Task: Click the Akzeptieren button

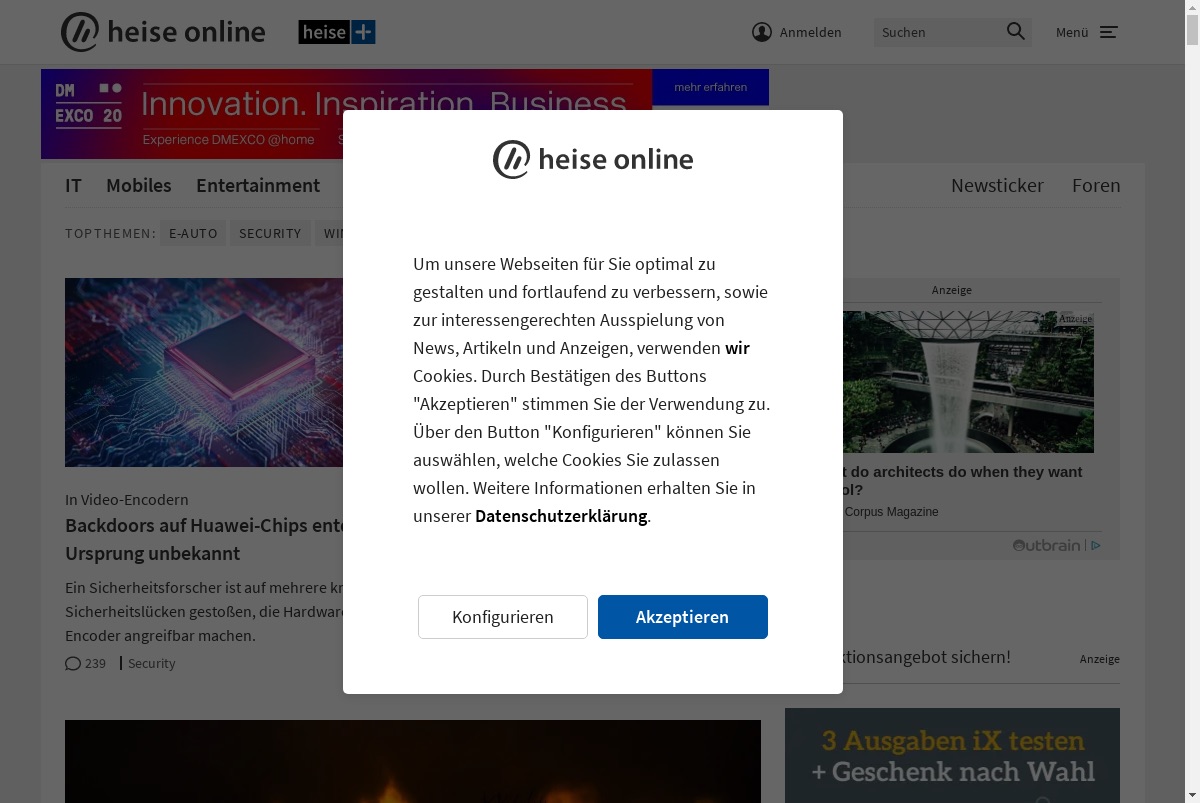Action: (683, 617)
